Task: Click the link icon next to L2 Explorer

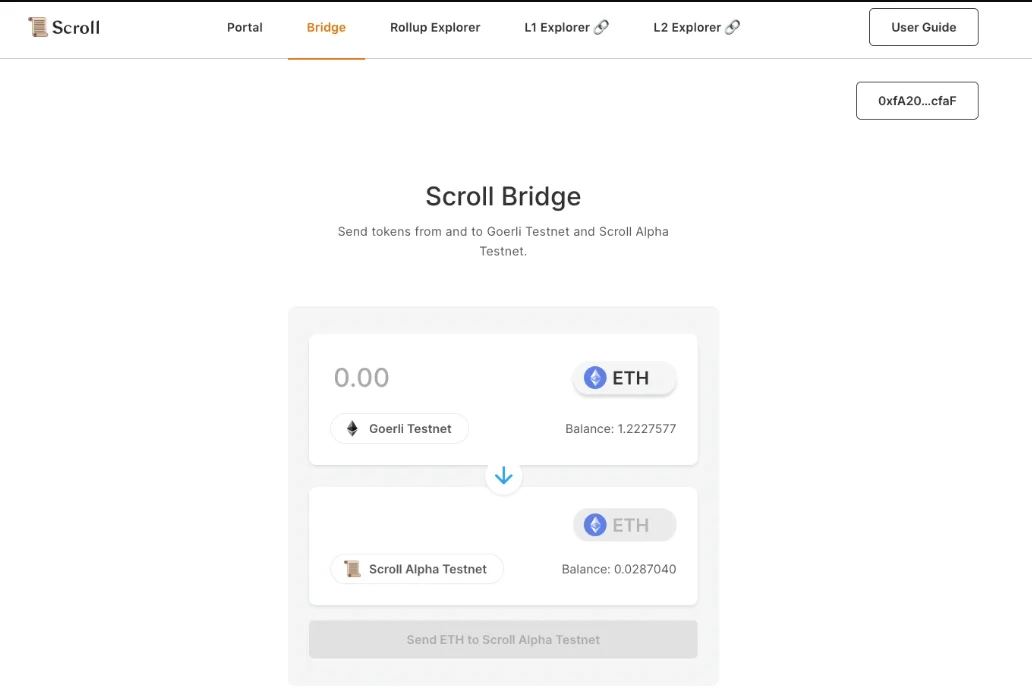Action: pos(732,28)
